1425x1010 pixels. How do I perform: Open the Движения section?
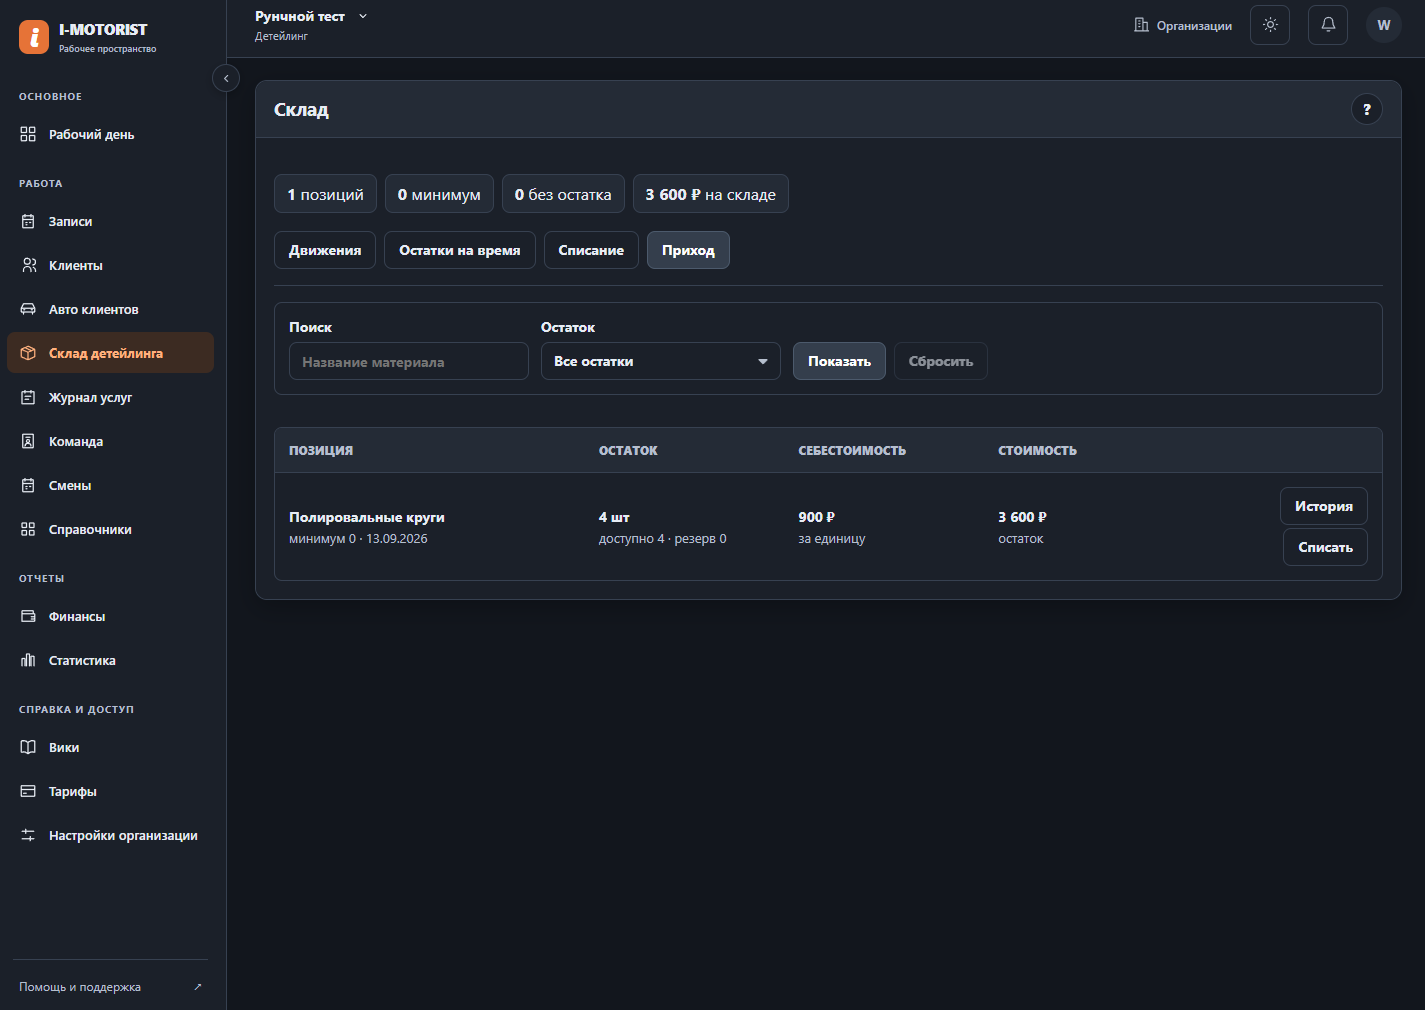(325, 250)
